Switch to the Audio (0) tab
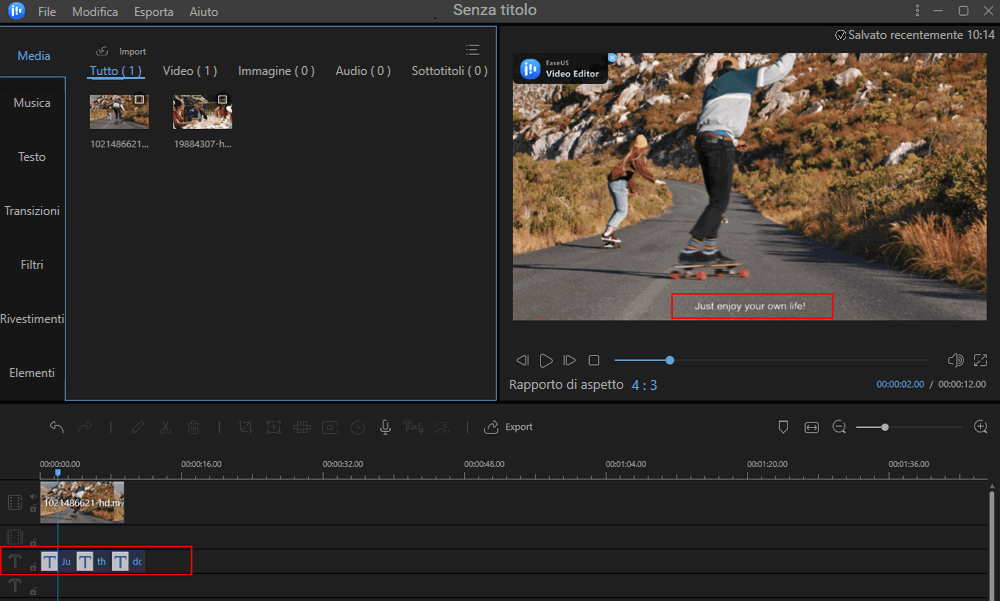 coord(362,71)
